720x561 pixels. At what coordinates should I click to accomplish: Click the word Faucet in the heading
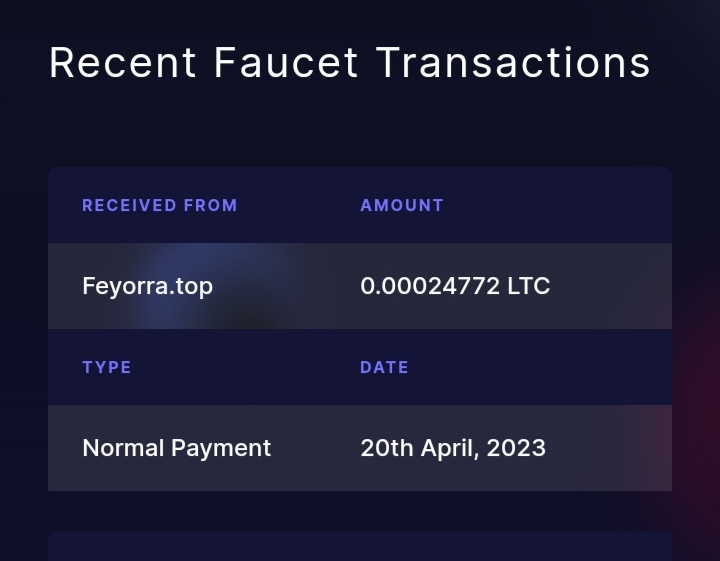[286, 62]
